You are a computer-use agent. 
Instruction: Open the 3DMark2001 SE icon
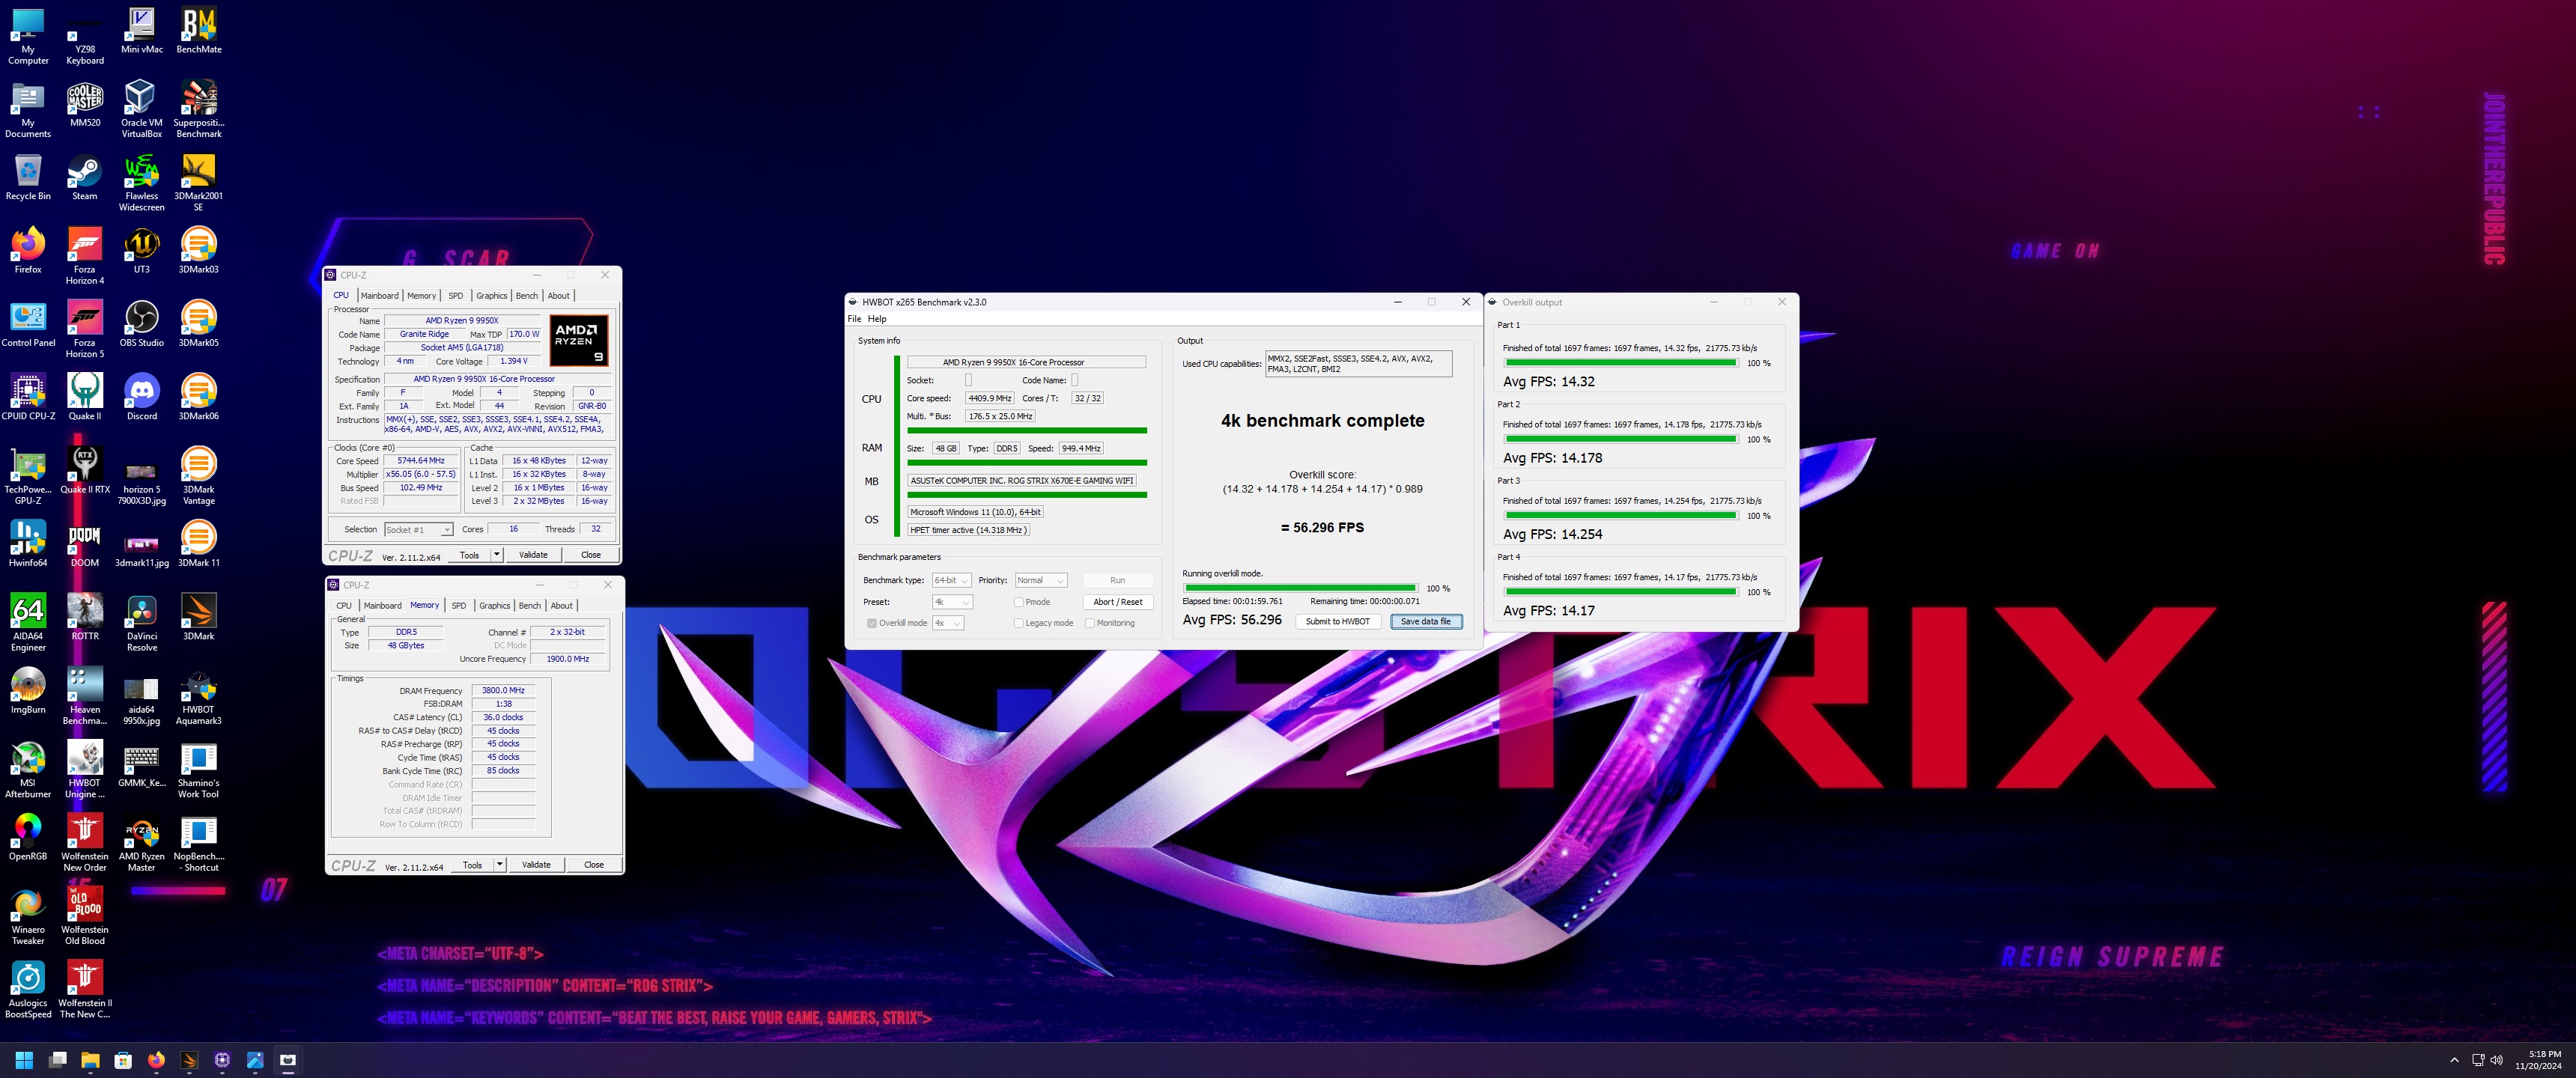(199, 183)
